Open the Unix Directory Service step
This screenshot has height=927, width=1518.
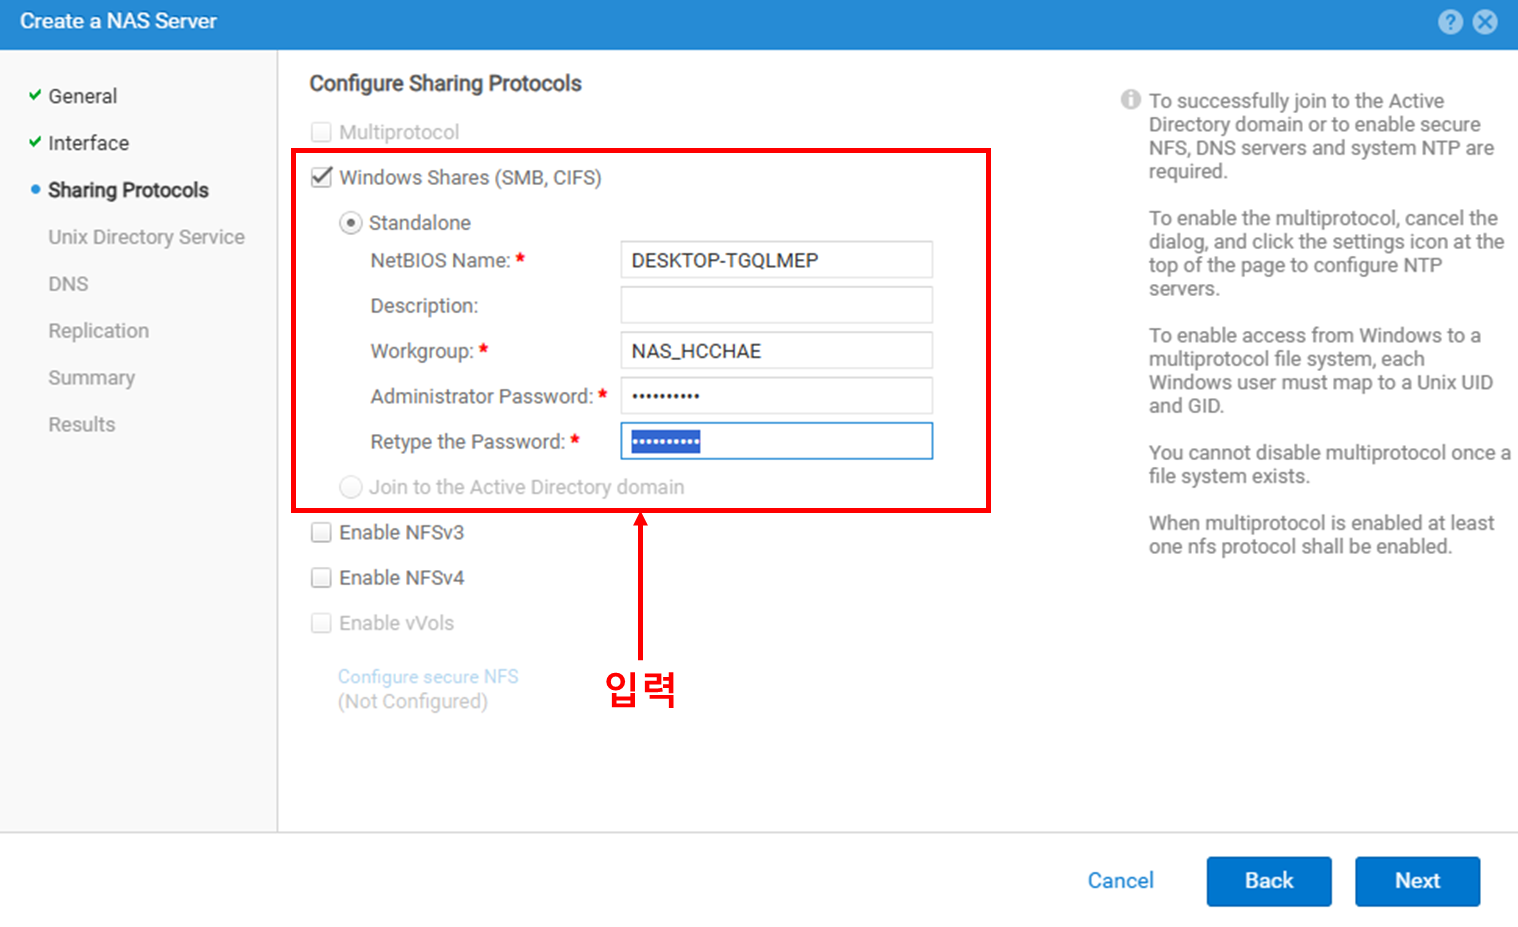(146, 237)
